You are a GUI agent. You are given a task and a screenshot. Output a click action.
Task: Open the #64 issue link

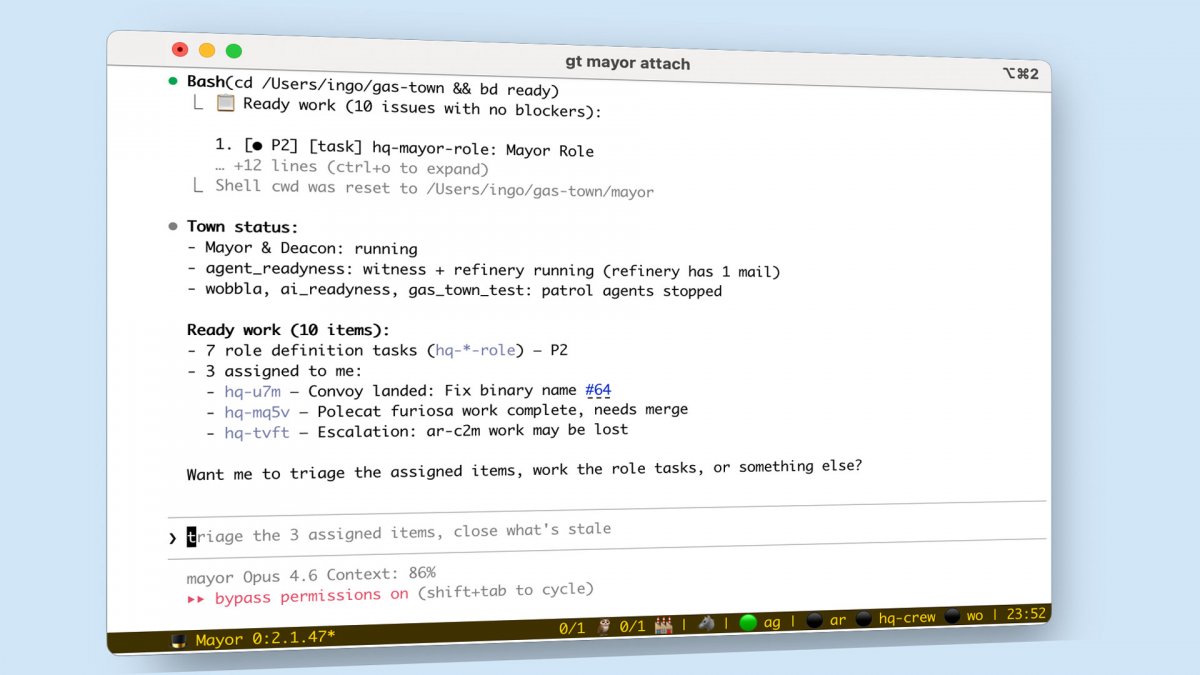598,389
